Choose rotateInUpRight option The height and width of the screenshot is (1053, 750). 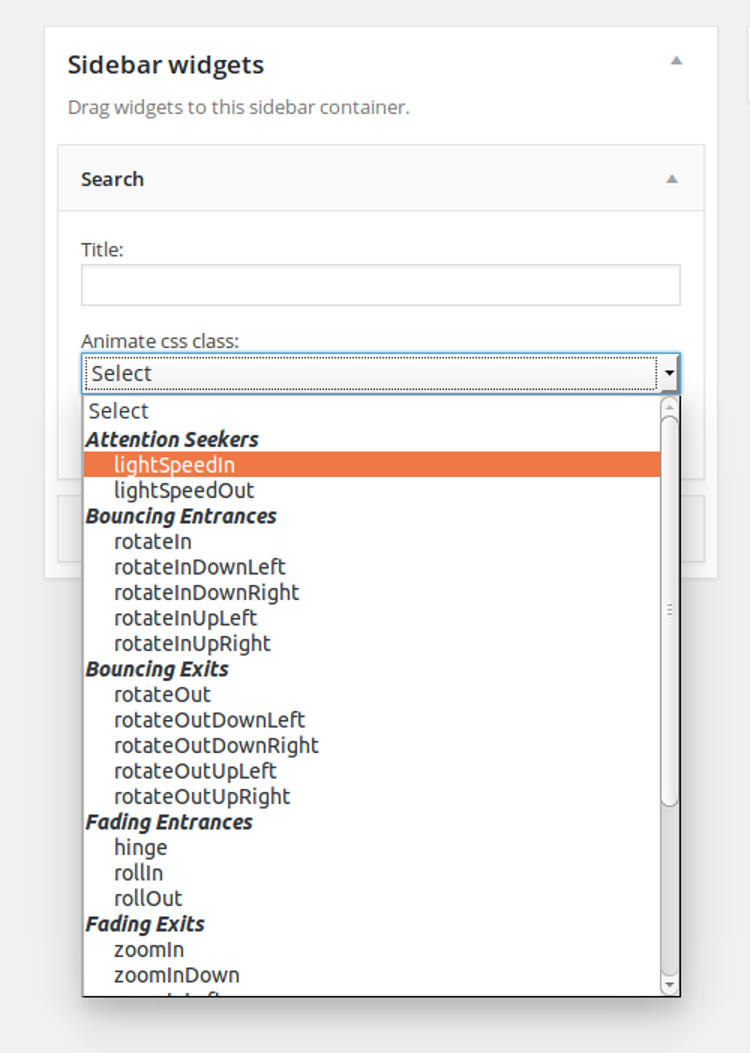pos(192,643)
